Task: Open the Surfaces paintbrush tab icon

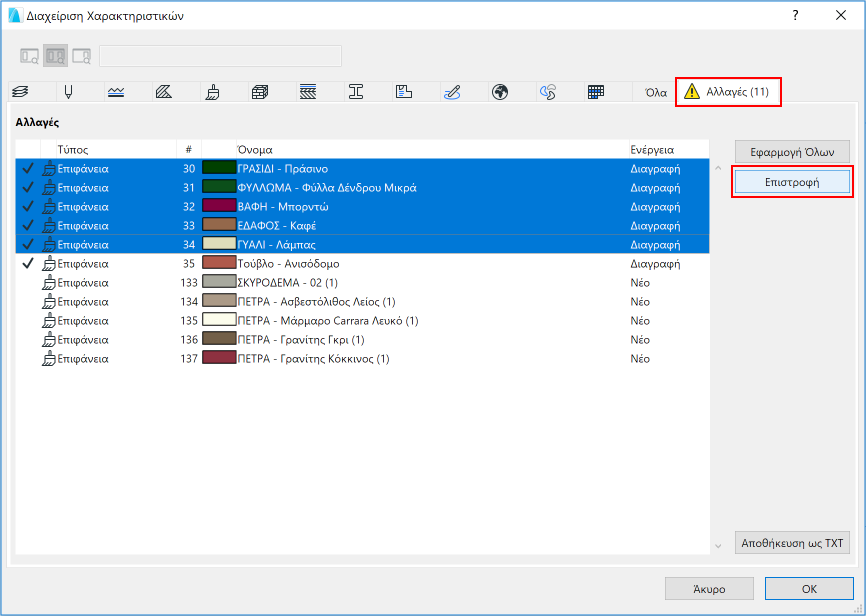Action: pos(212,92)
